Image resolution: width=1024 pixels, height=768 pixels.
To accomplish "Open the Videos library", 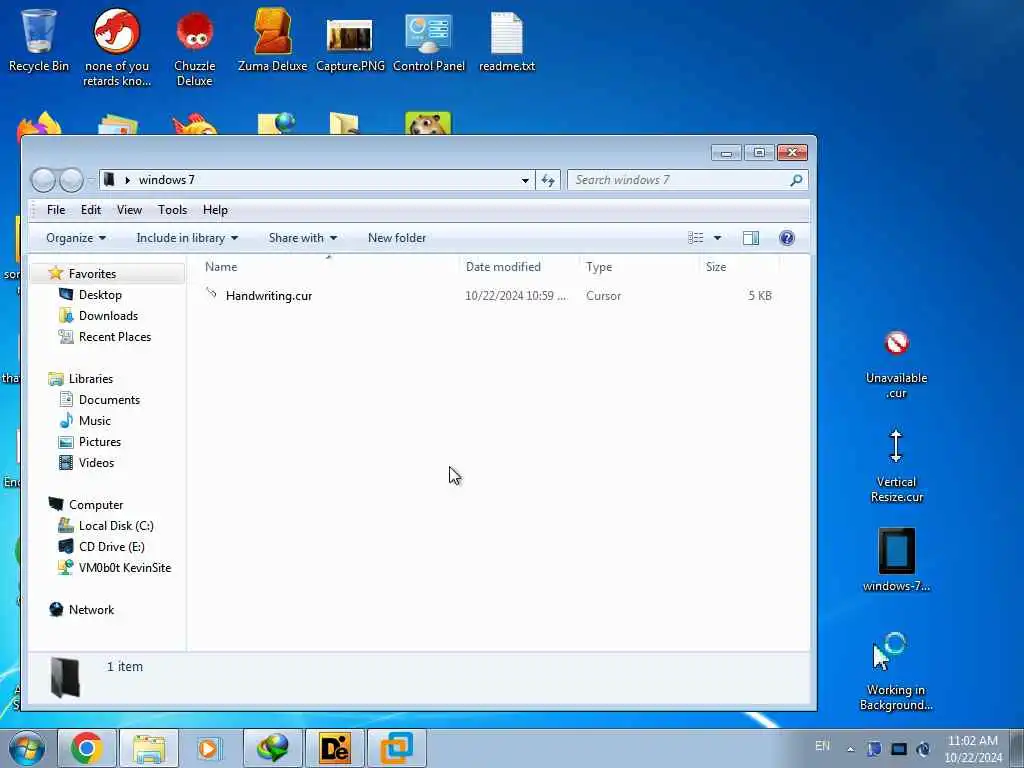I will 96,462.
